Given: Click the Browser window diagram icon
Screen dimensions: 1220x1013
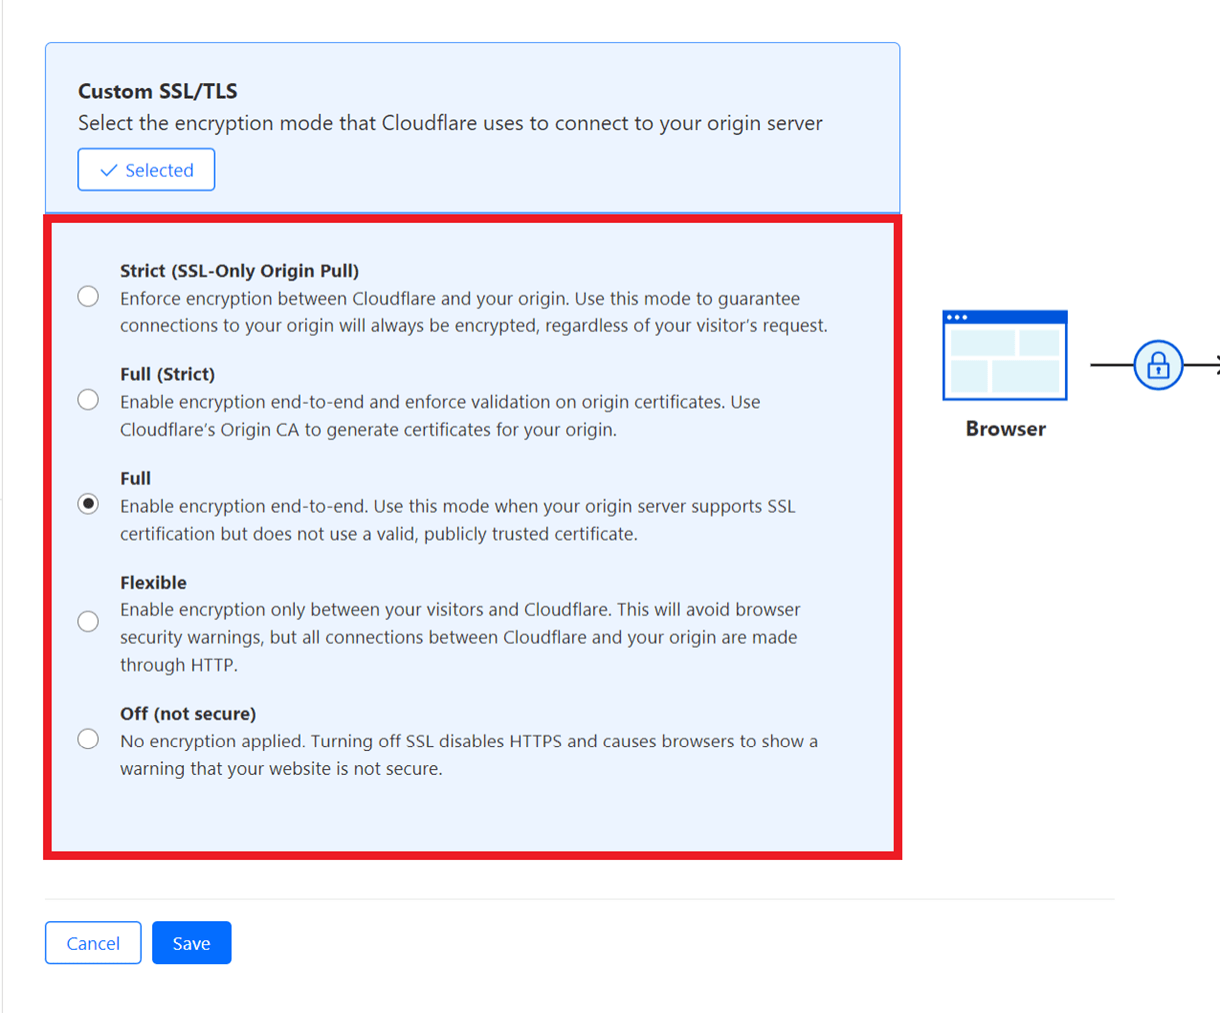Looking at the screenshot, I should [x=1005, y=355].
